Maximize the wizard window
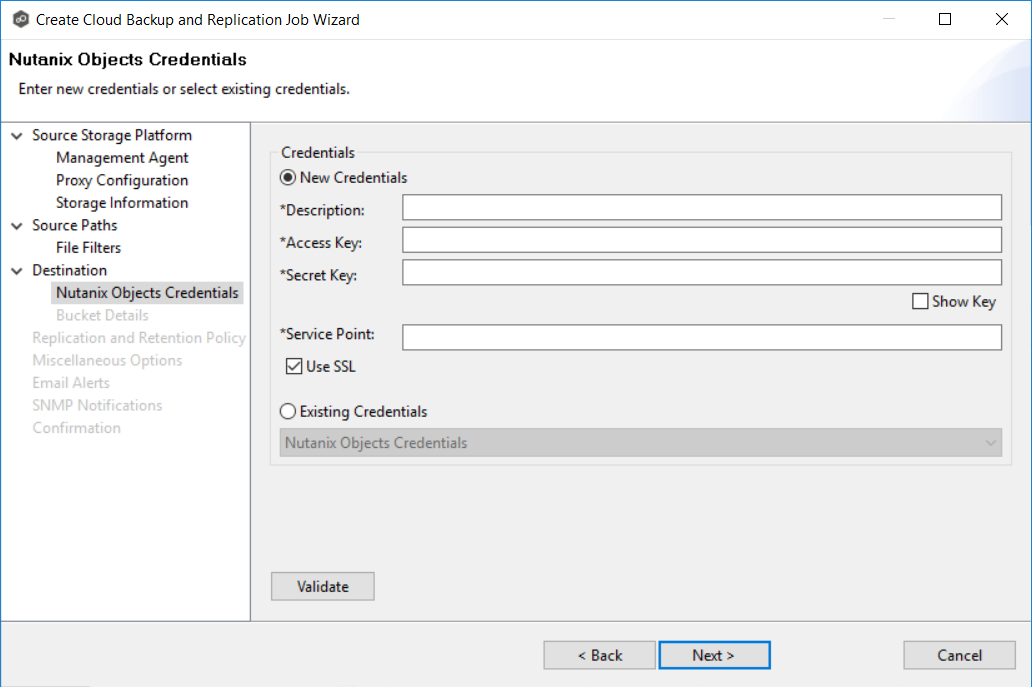 (945, 20)
